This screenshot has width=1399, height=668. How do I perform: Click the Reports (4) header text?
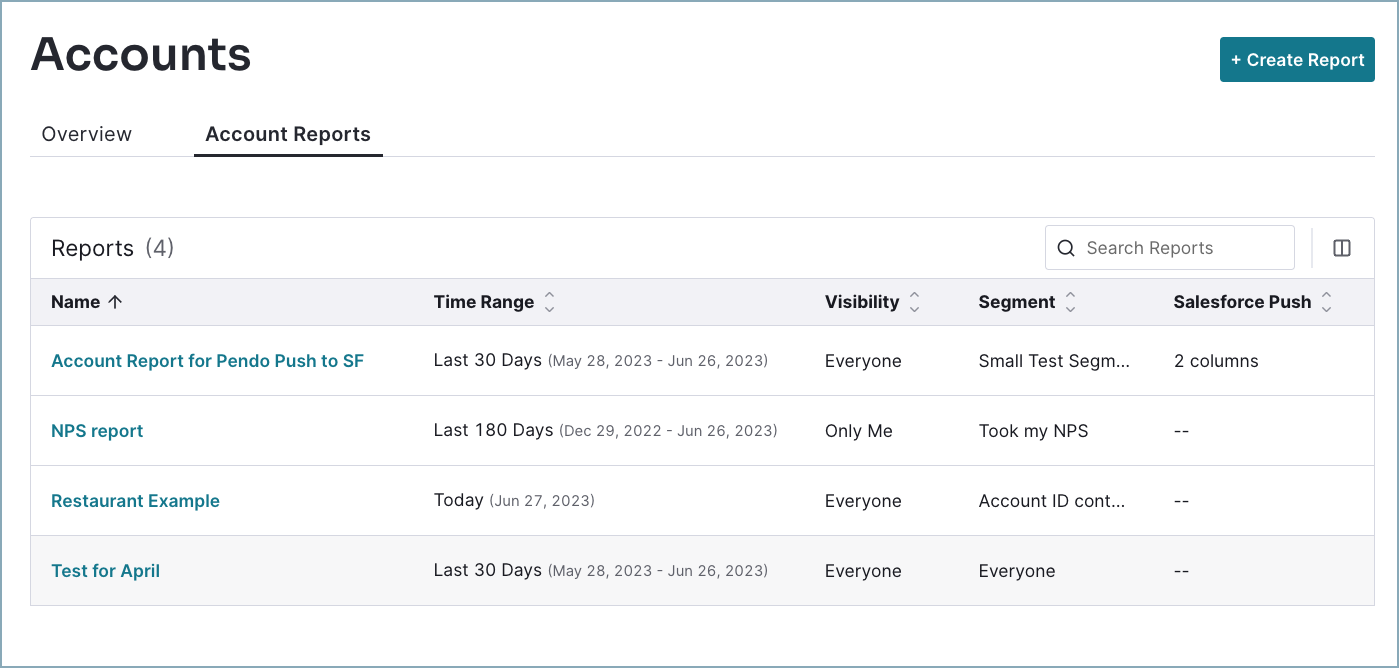[112, 247]
